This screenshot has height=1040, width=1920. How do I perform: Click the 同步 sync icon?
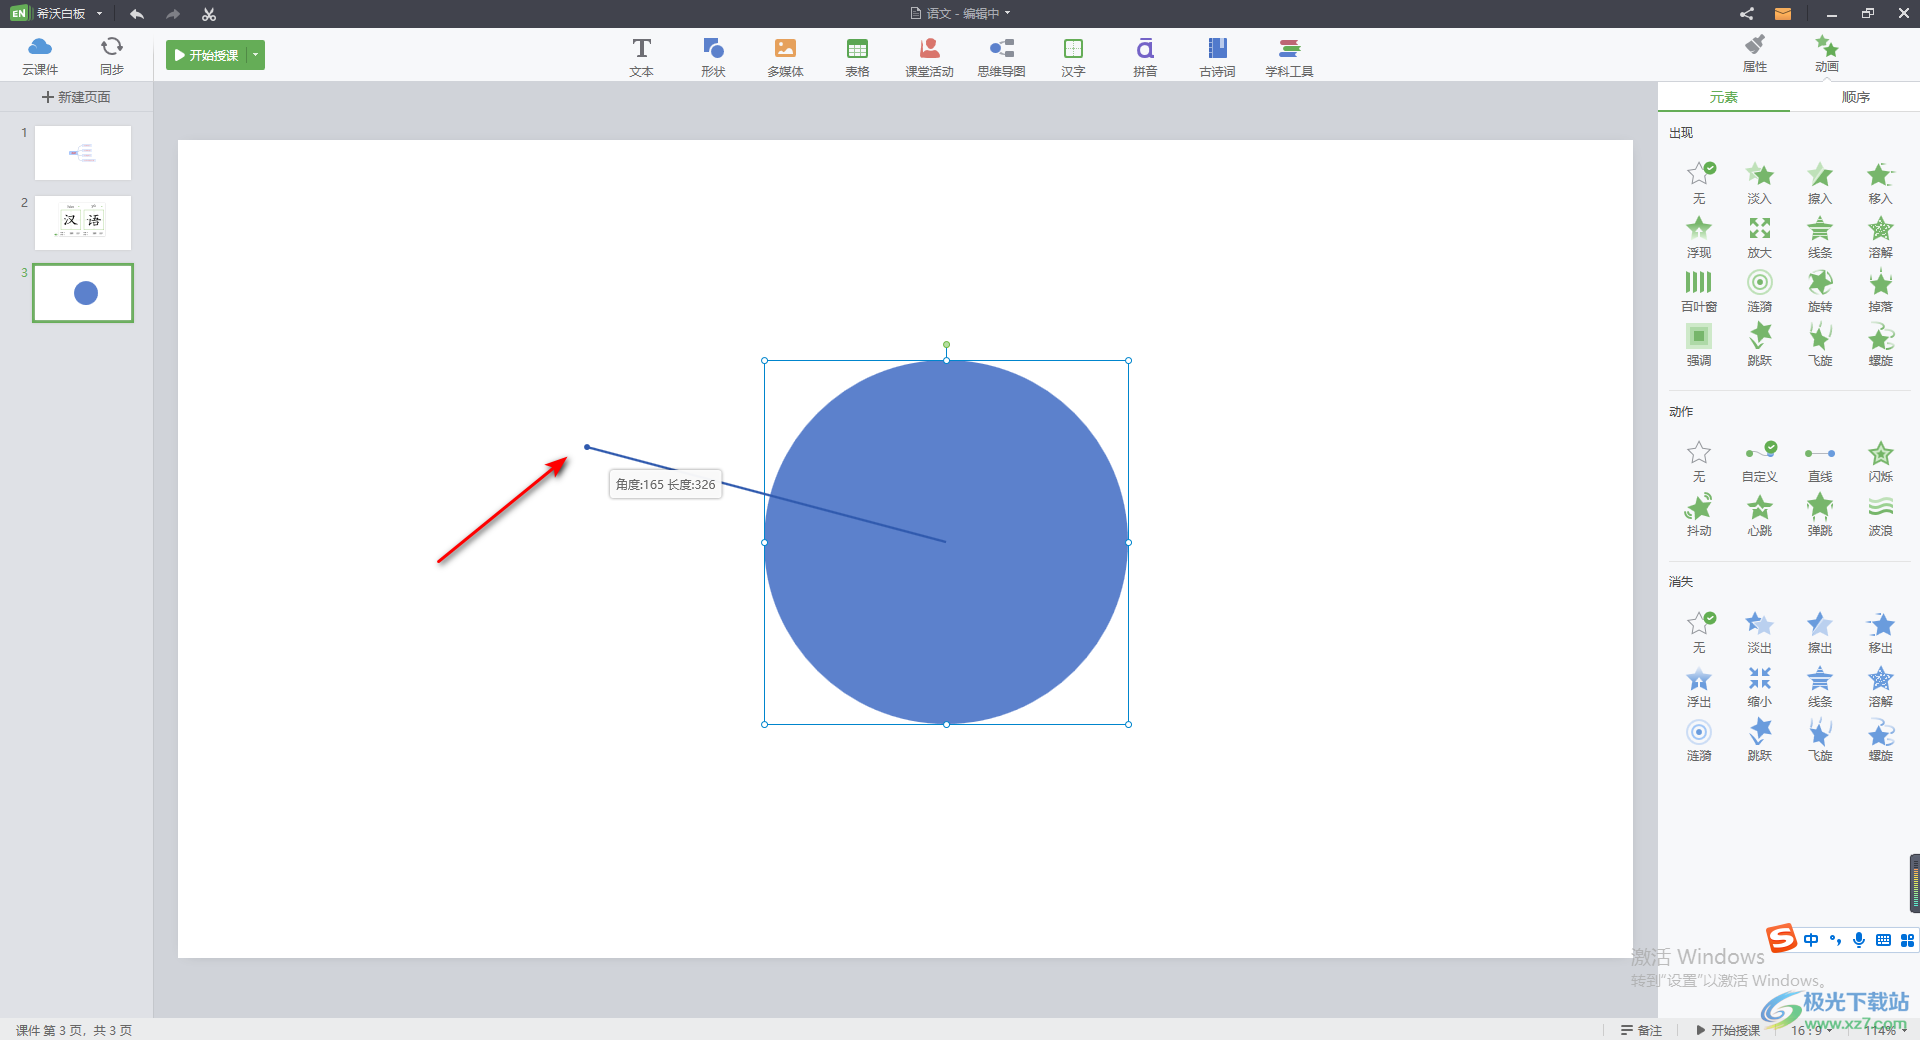(x=112, y=55)
